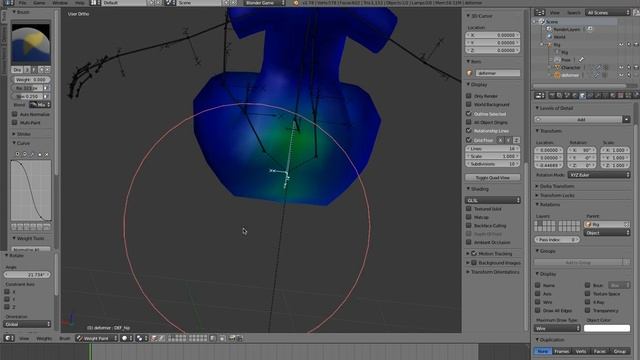
Task: Select the Verts duplication button
Action: tap(581, 351)
